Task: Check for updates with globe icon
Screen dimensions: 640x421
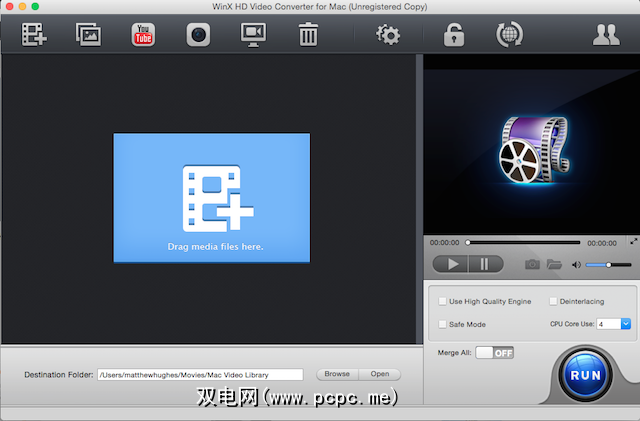Action: (510, 35)
